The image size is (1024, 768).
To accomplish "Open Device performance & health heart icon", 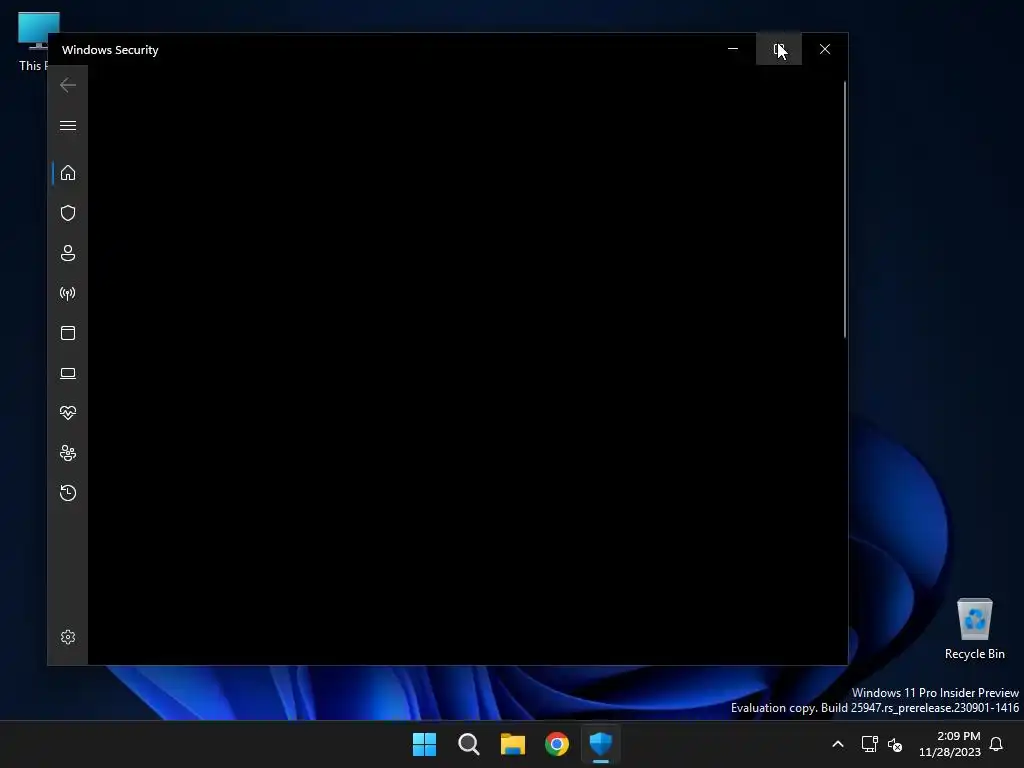I will click(68, 413).
